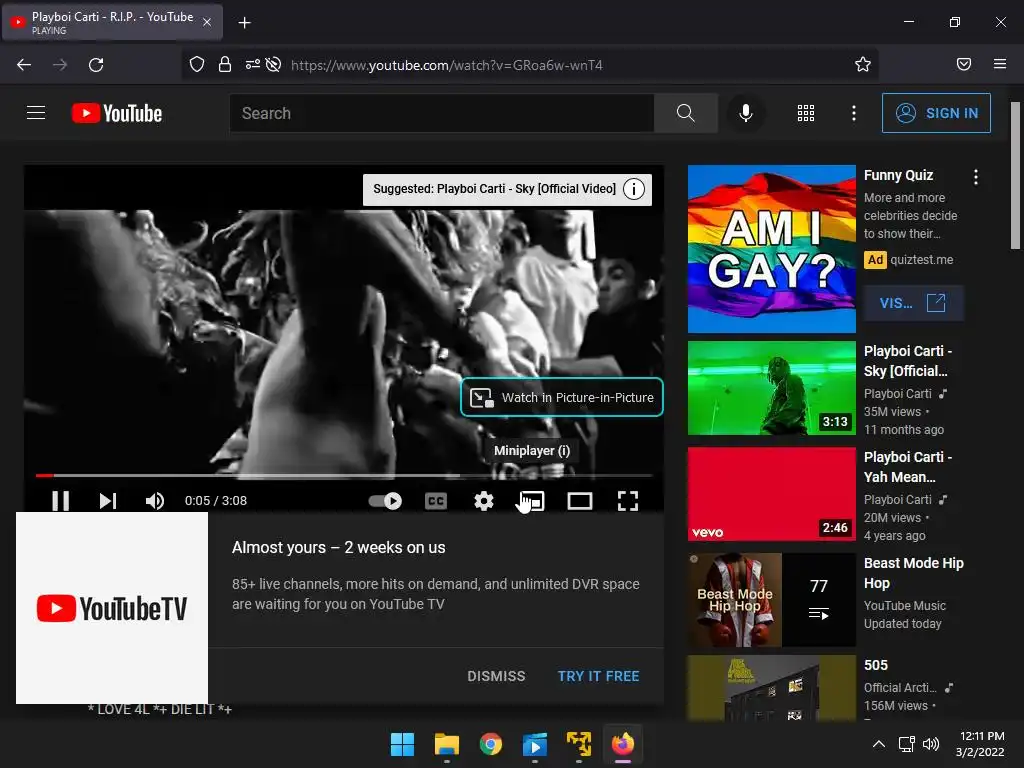
Task: Open site permissions icon
Action: (x=253, y=64)
